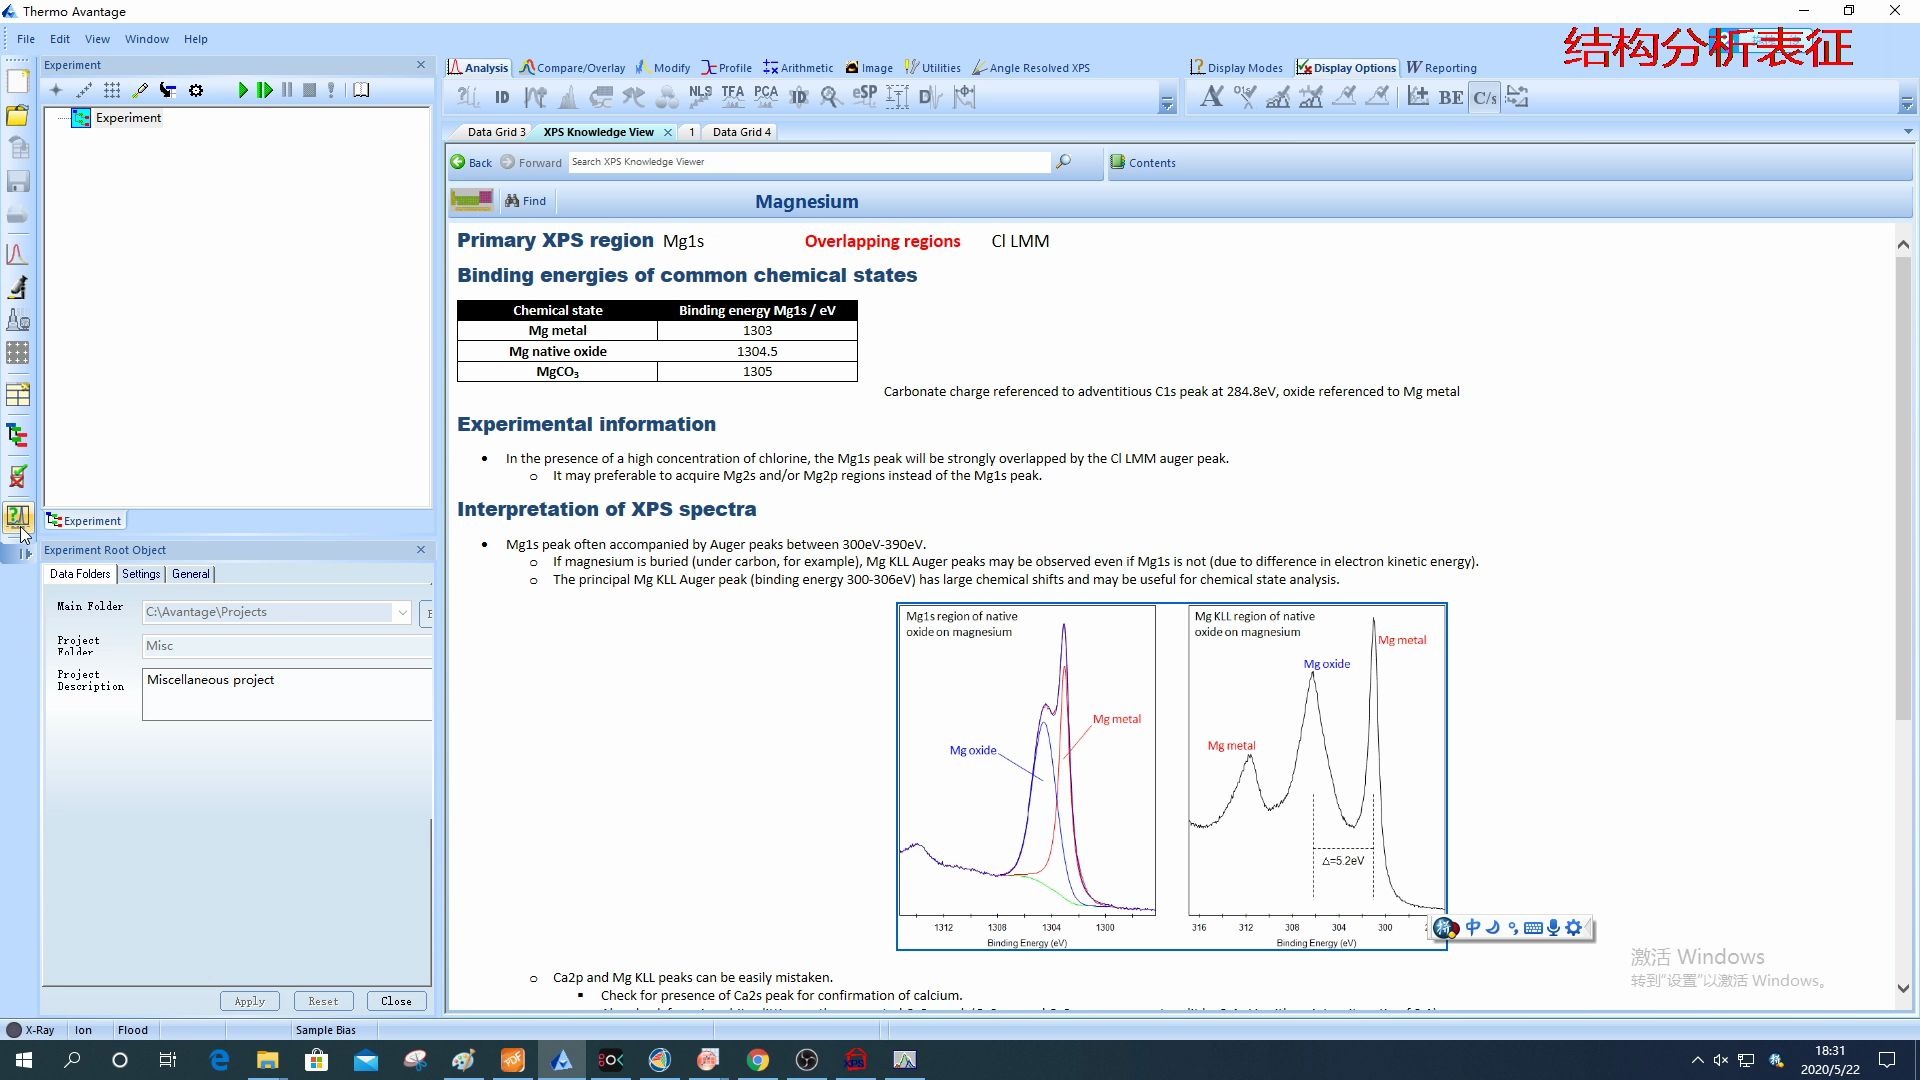This screenshot has width=1920, height=1080.
Task: Click the Back navigation button
Action: point(471,162)
